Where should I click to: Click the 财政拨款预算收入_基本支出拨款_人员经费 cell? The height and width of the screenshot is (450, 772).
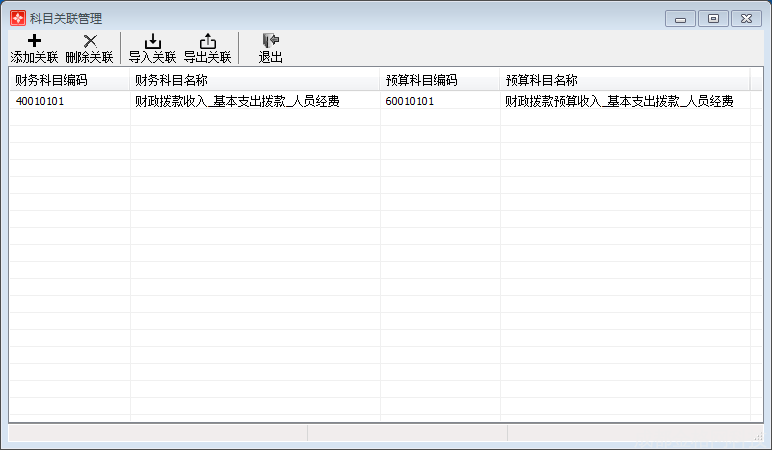click(619, 101)
